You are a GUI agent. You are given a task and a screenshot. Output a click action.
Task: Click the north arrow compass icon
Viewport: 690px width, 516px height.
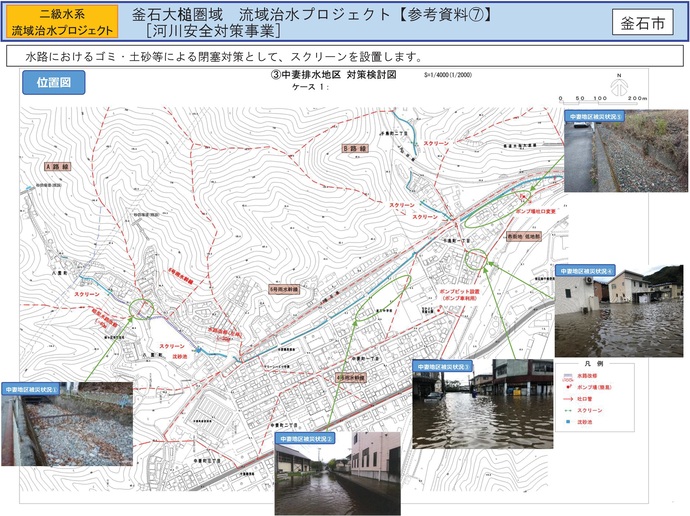tap(619, 81)
